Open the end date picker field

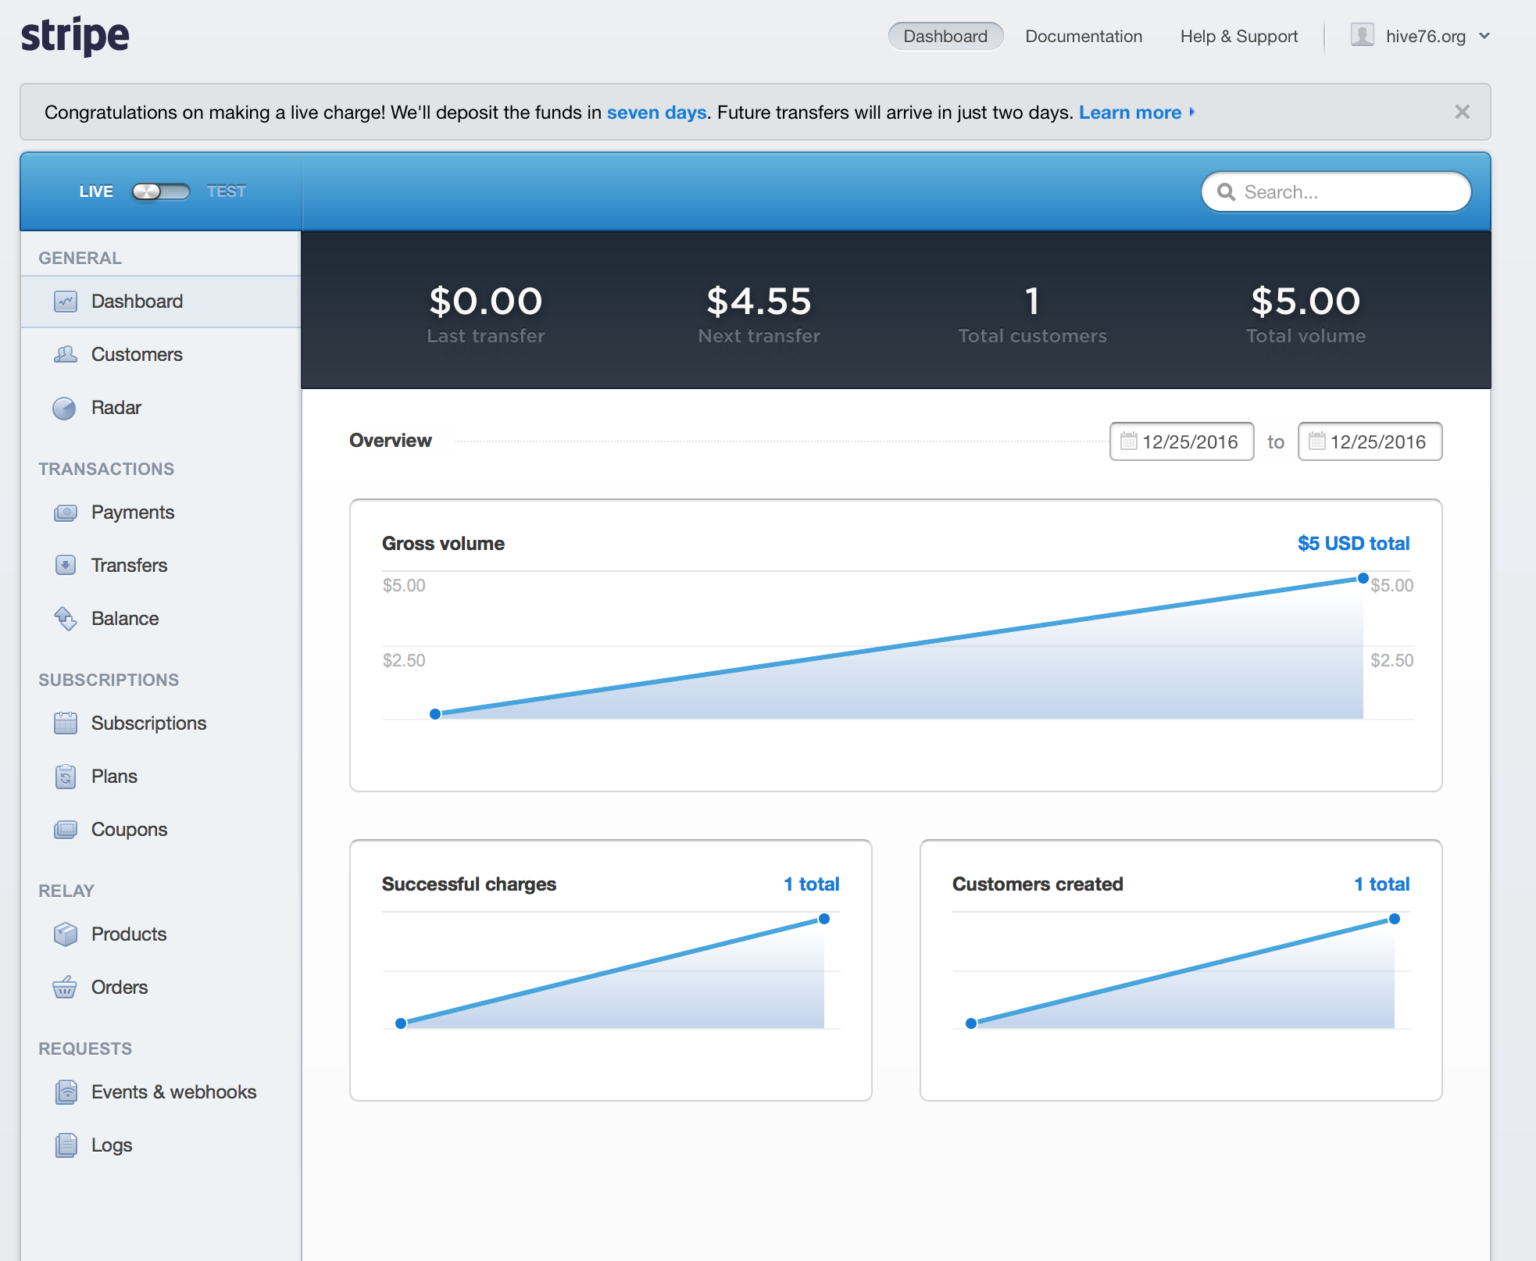click(x=1369, y=442)
